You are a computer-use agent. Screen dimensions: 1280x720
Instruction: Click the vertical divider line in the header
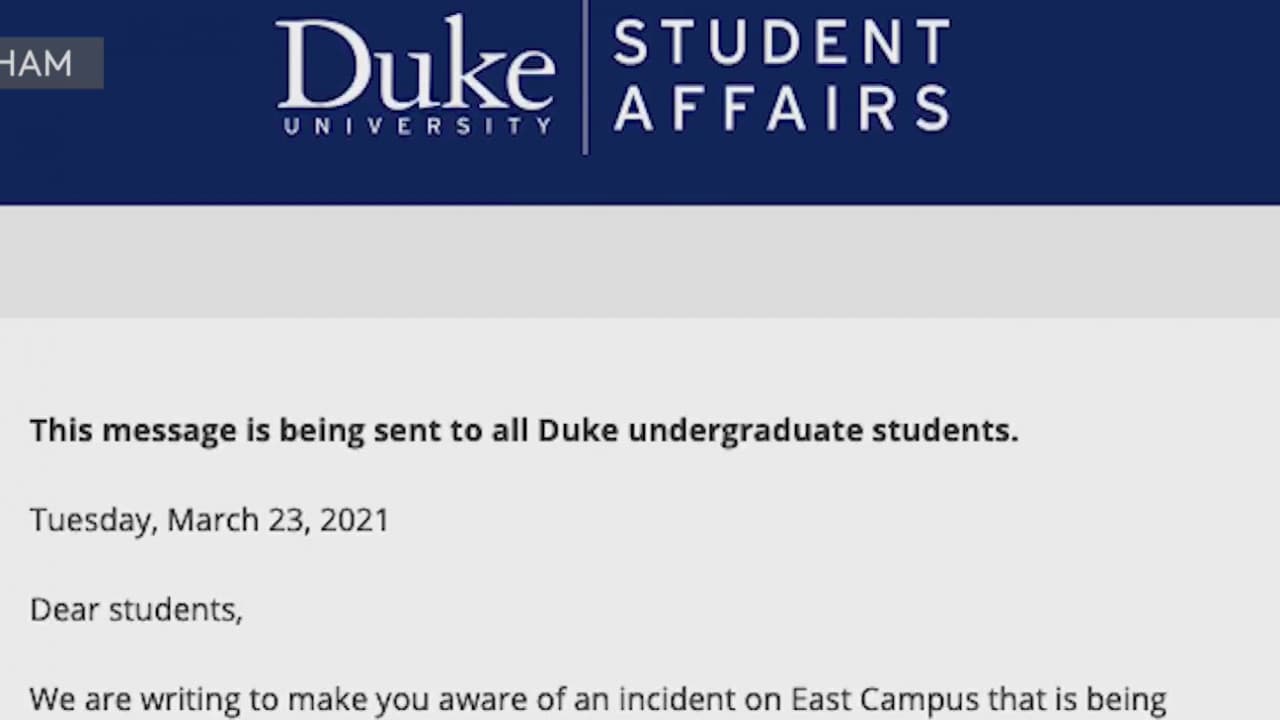point(585,77)
